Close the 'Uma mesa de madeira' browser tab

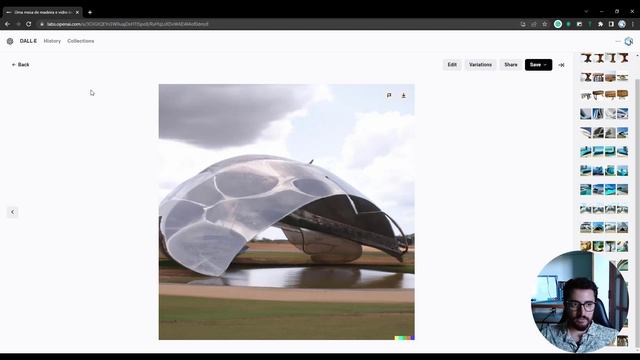(x=77, y=12)
